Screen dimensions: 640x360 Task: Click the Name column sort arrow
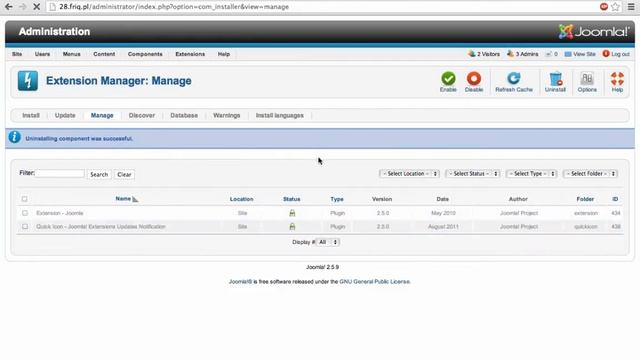pos(136,199)
